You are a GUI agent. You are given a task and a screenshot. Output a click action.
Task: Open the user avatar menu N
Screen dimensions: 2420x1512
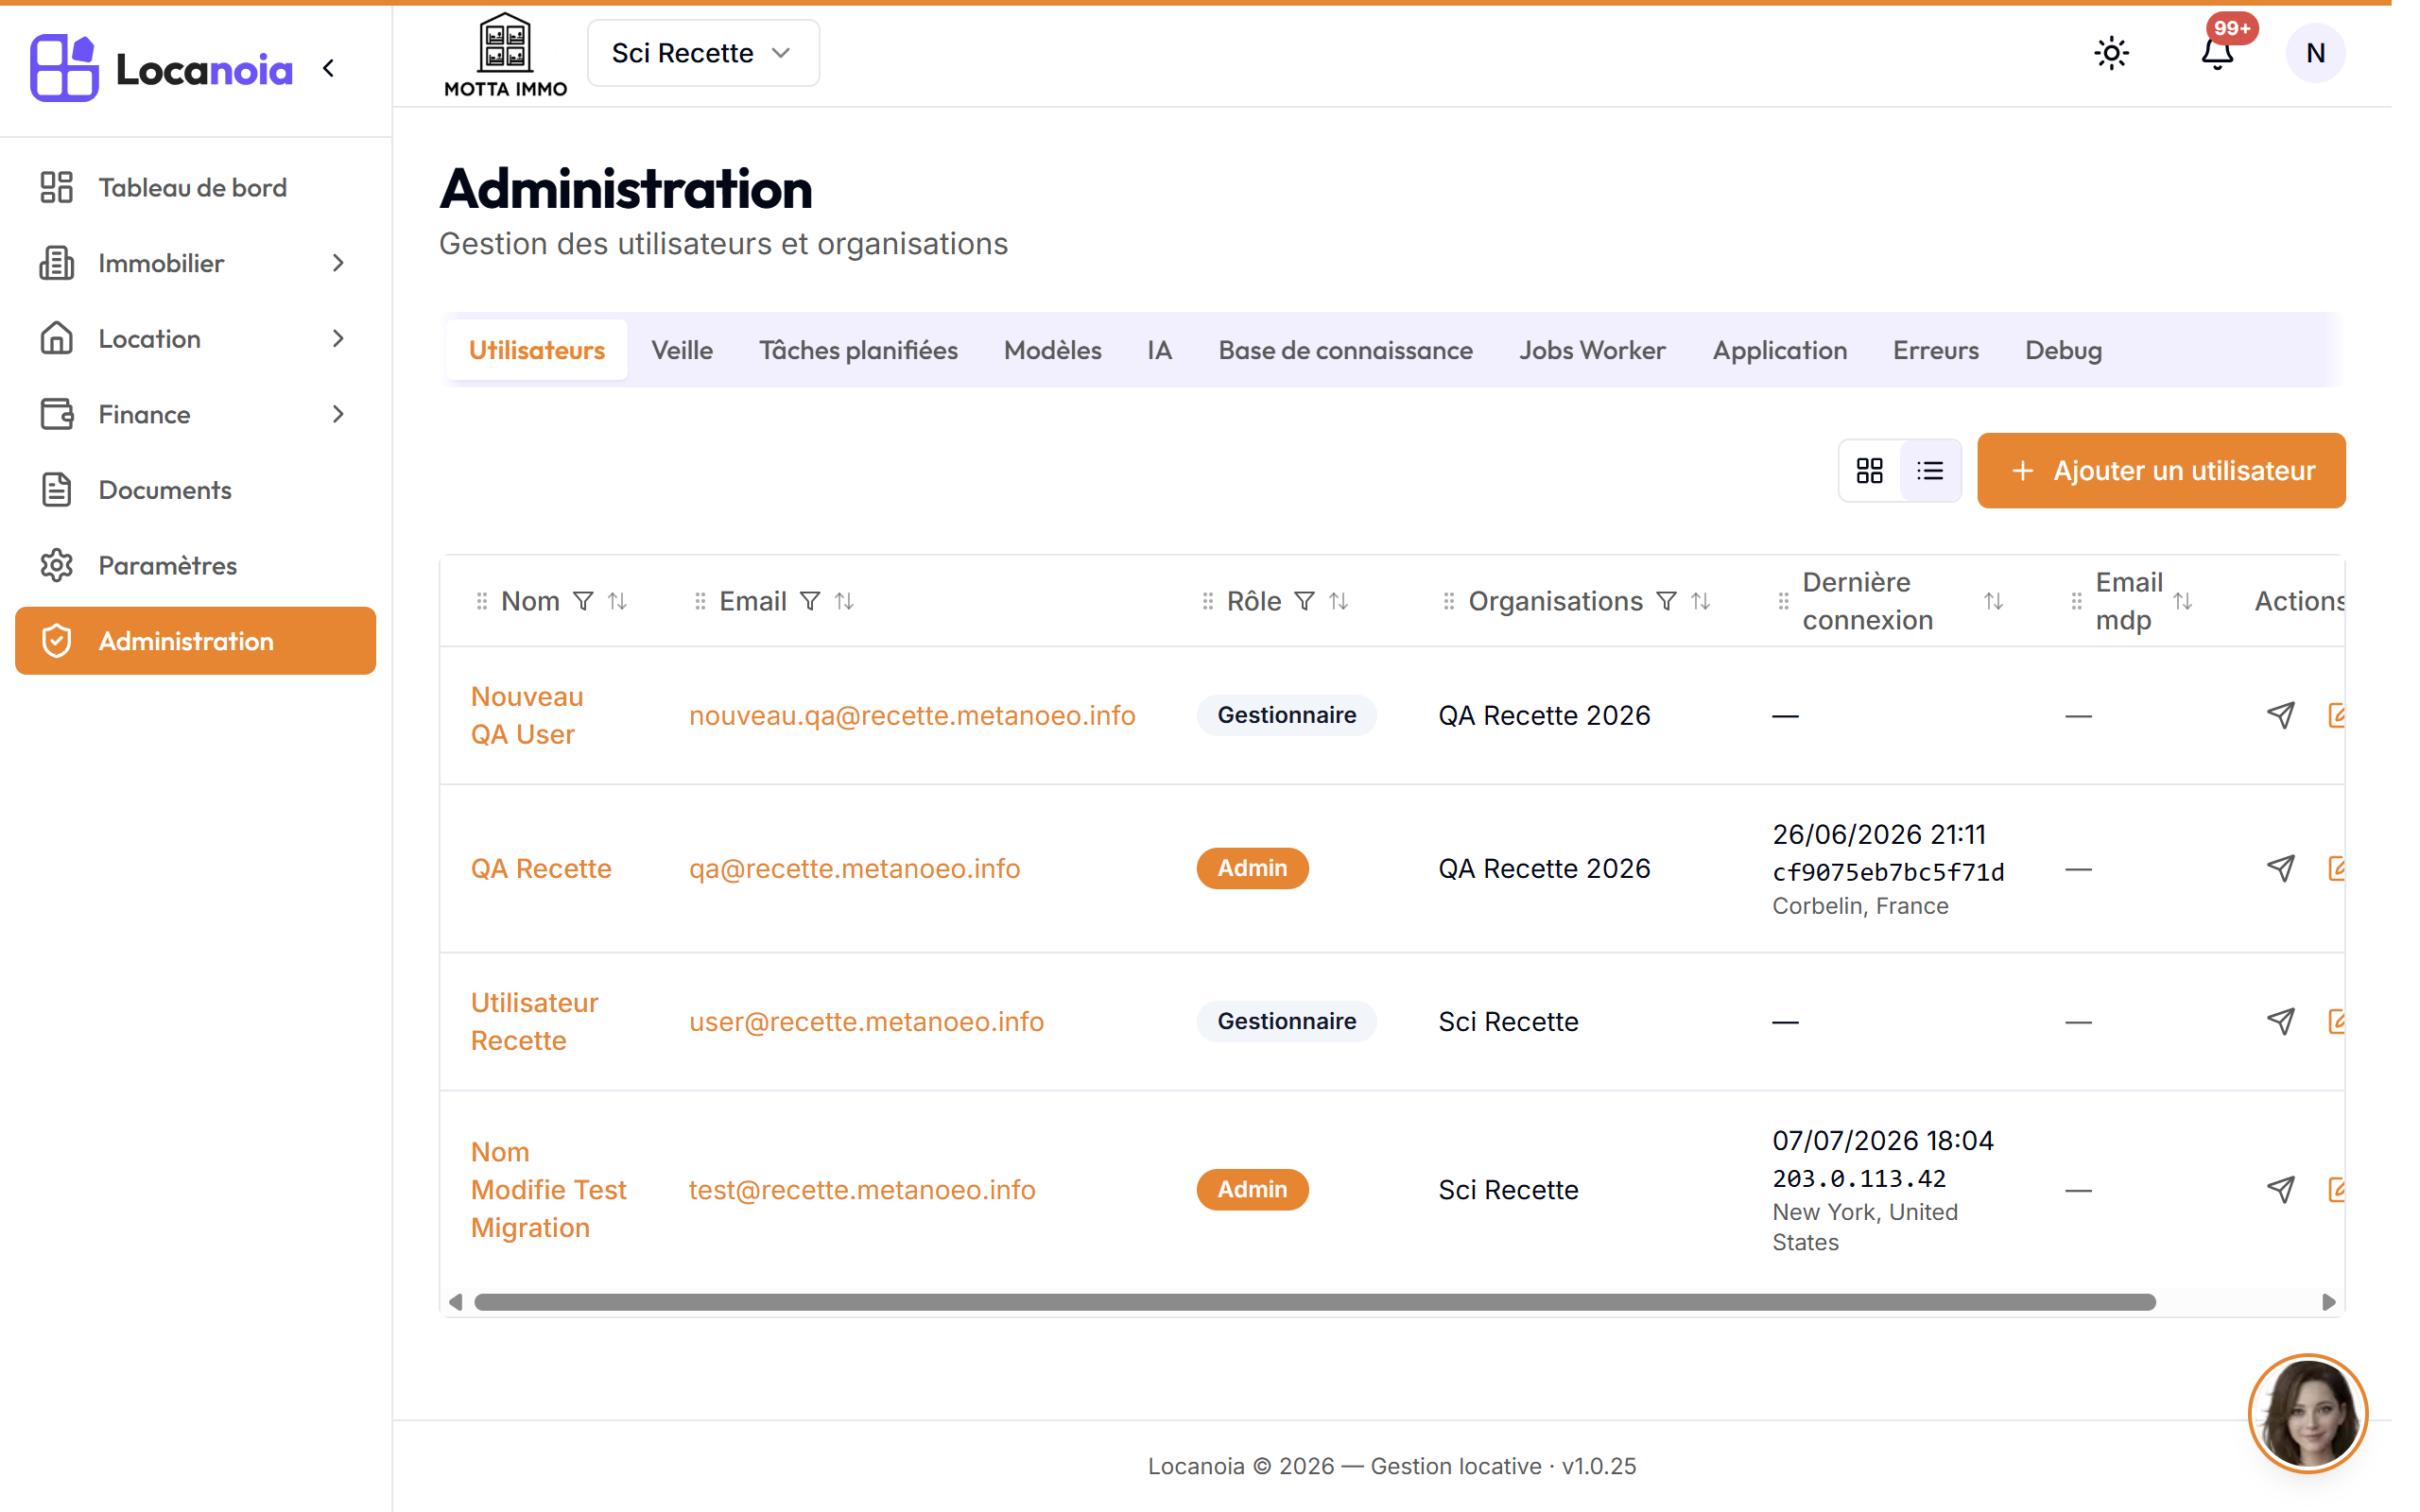pyautogui.click(x=2315, y=53)
